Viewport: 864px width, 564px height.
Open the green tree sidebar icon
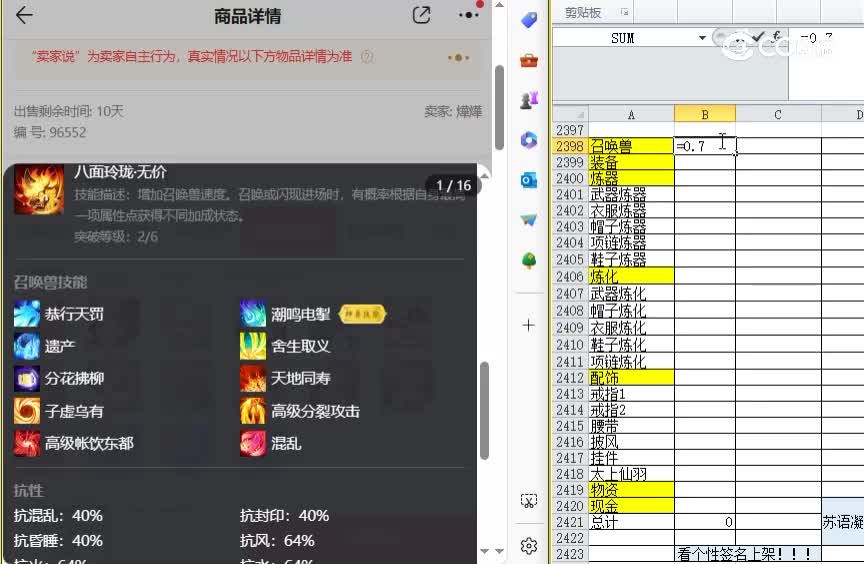click(529, 260)
